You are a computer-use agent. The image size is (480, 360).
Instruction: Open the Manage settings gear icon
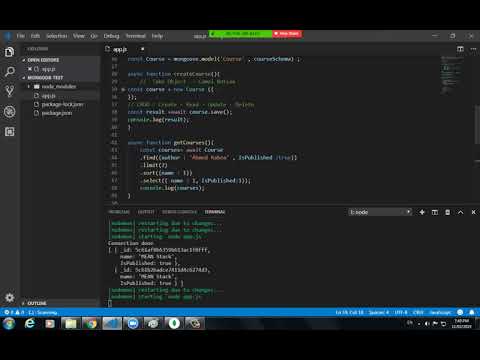point(9,297)
